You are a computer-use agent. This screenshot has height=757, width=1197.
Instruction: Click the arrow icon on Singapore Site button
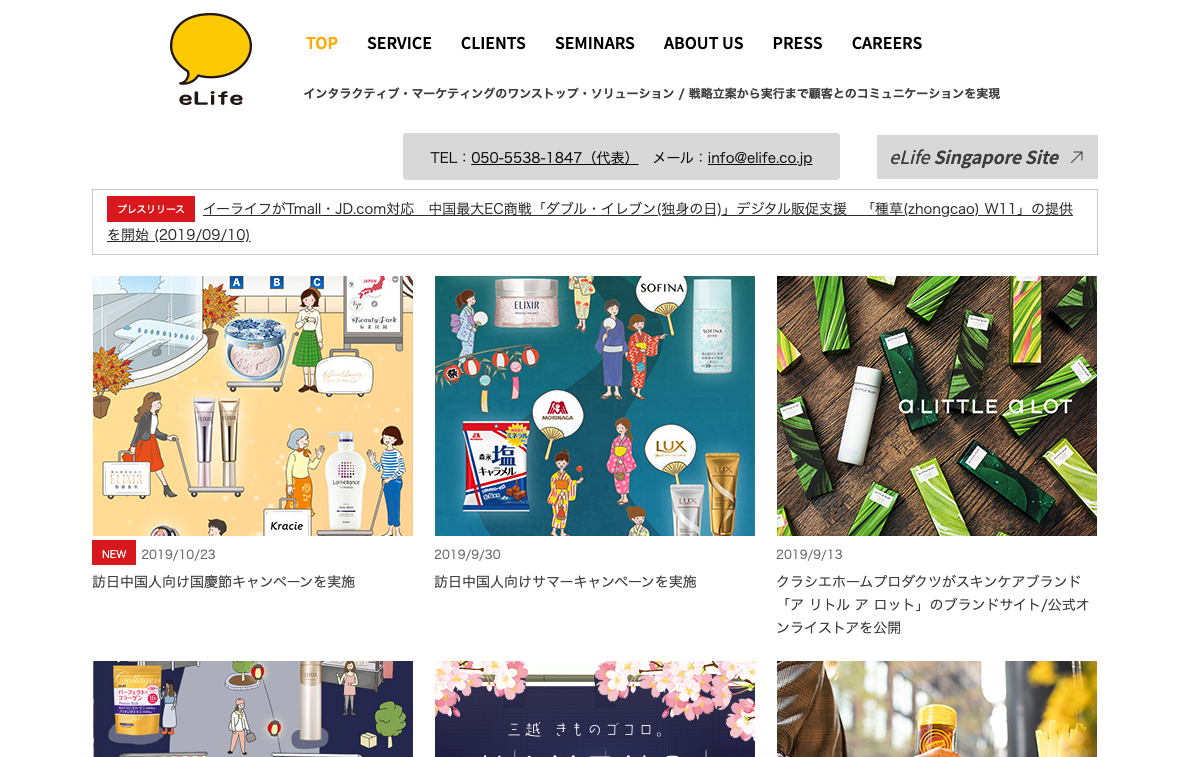[1076, 157]
